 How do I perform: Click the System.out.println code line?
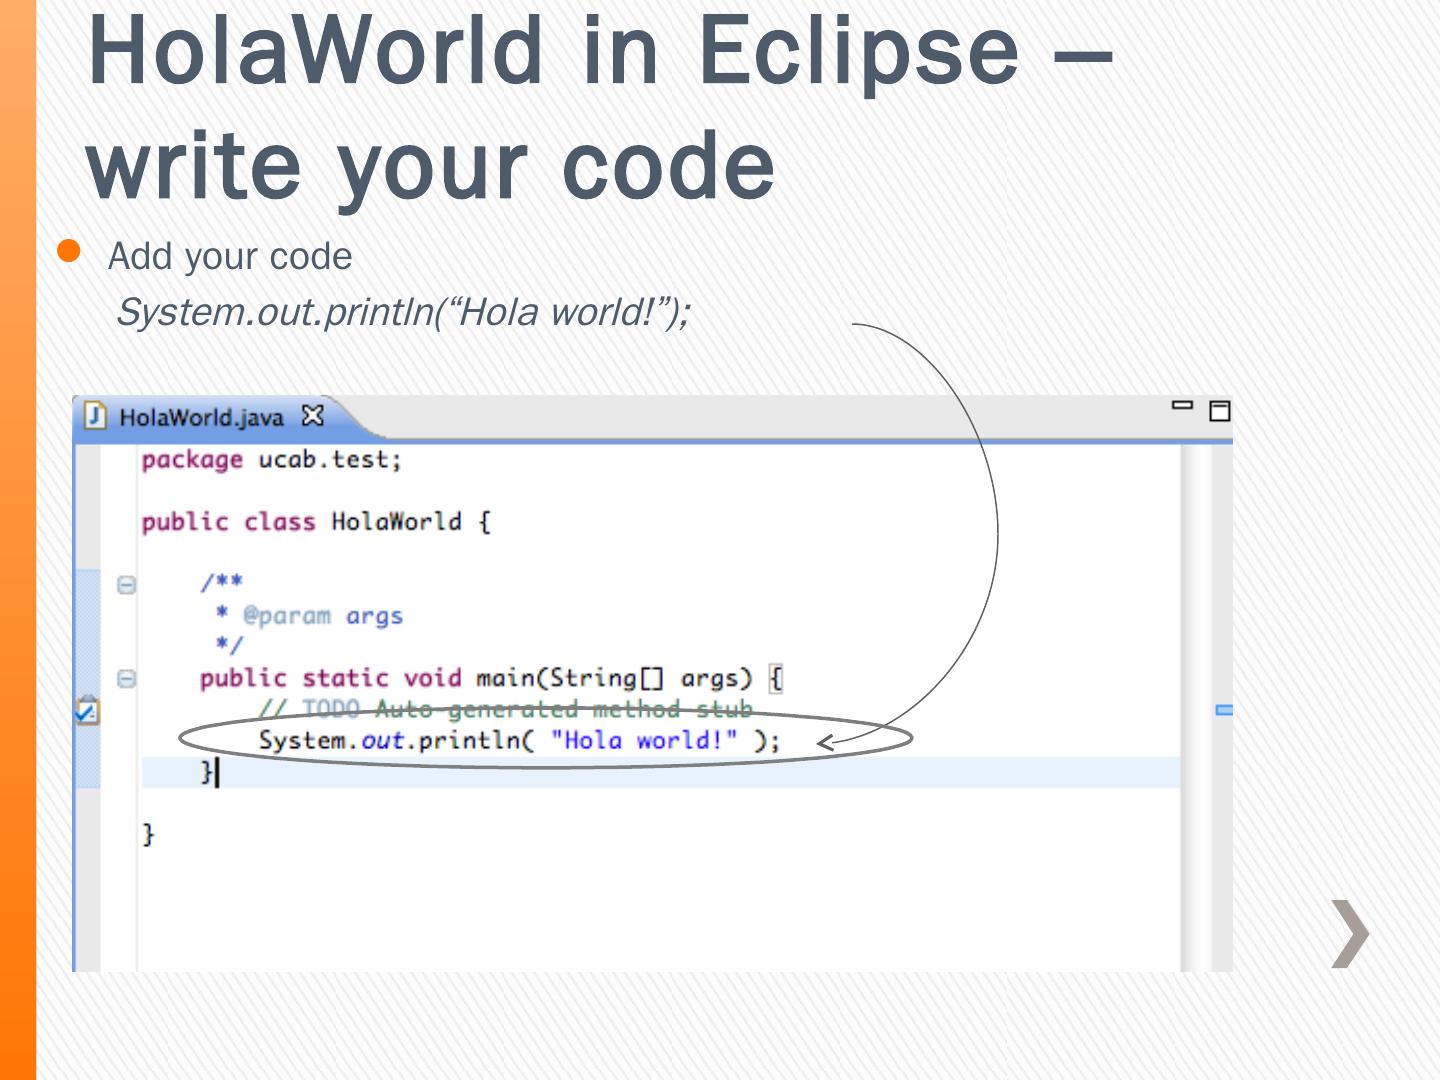pos(519,741)
